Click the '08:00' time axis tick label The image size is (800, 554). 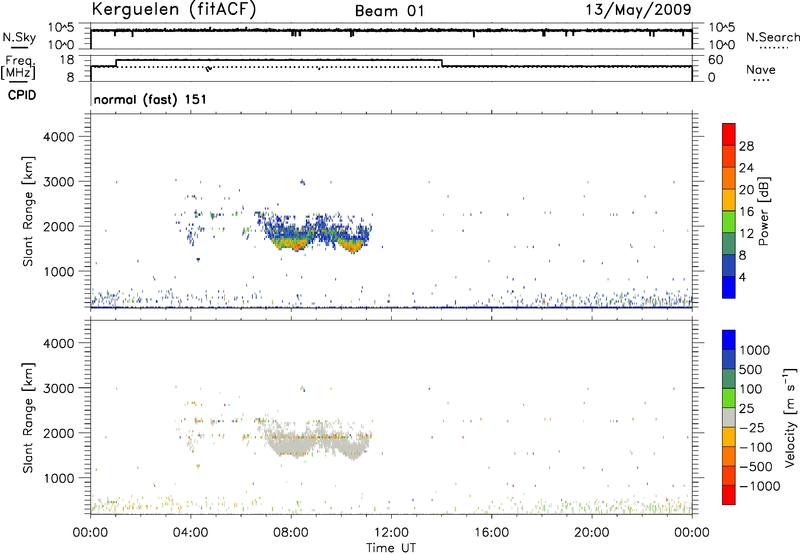291,533
